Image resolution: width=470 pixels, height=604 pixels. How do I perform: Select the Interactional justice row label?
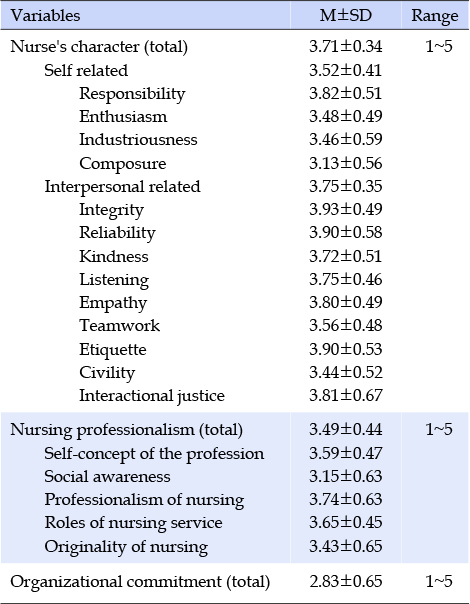152,396
